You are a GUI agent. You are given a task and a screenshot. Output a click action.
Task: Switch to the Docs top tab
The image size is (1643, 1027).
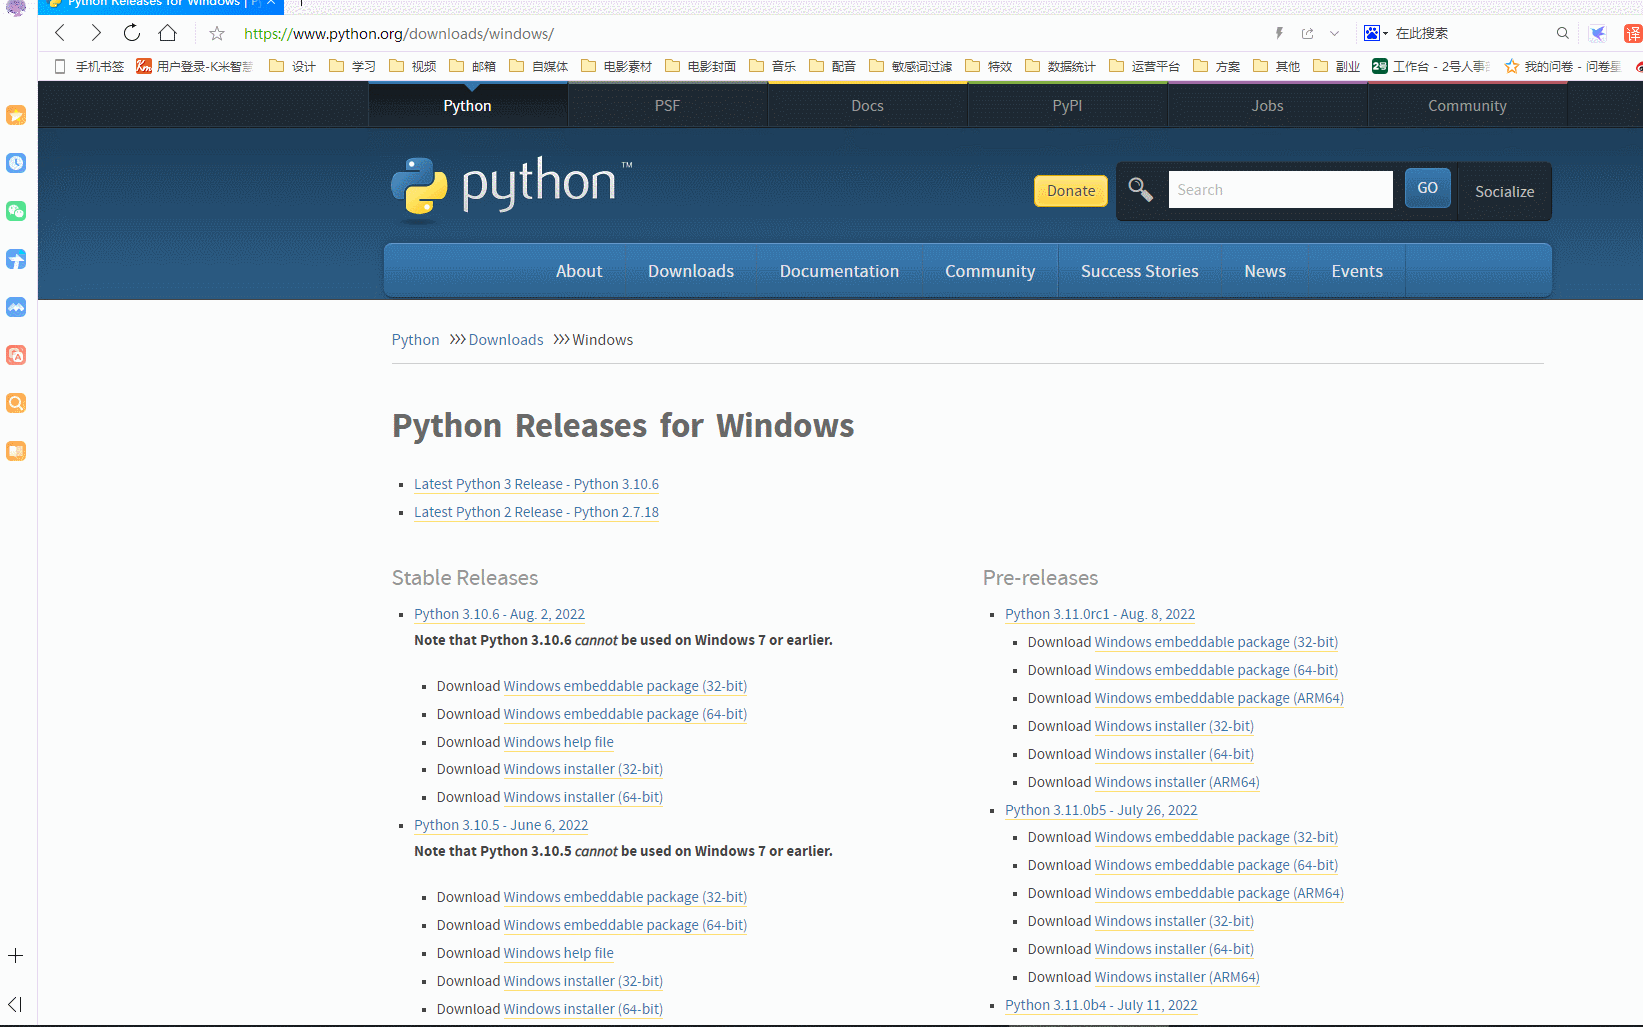[867, 105]
